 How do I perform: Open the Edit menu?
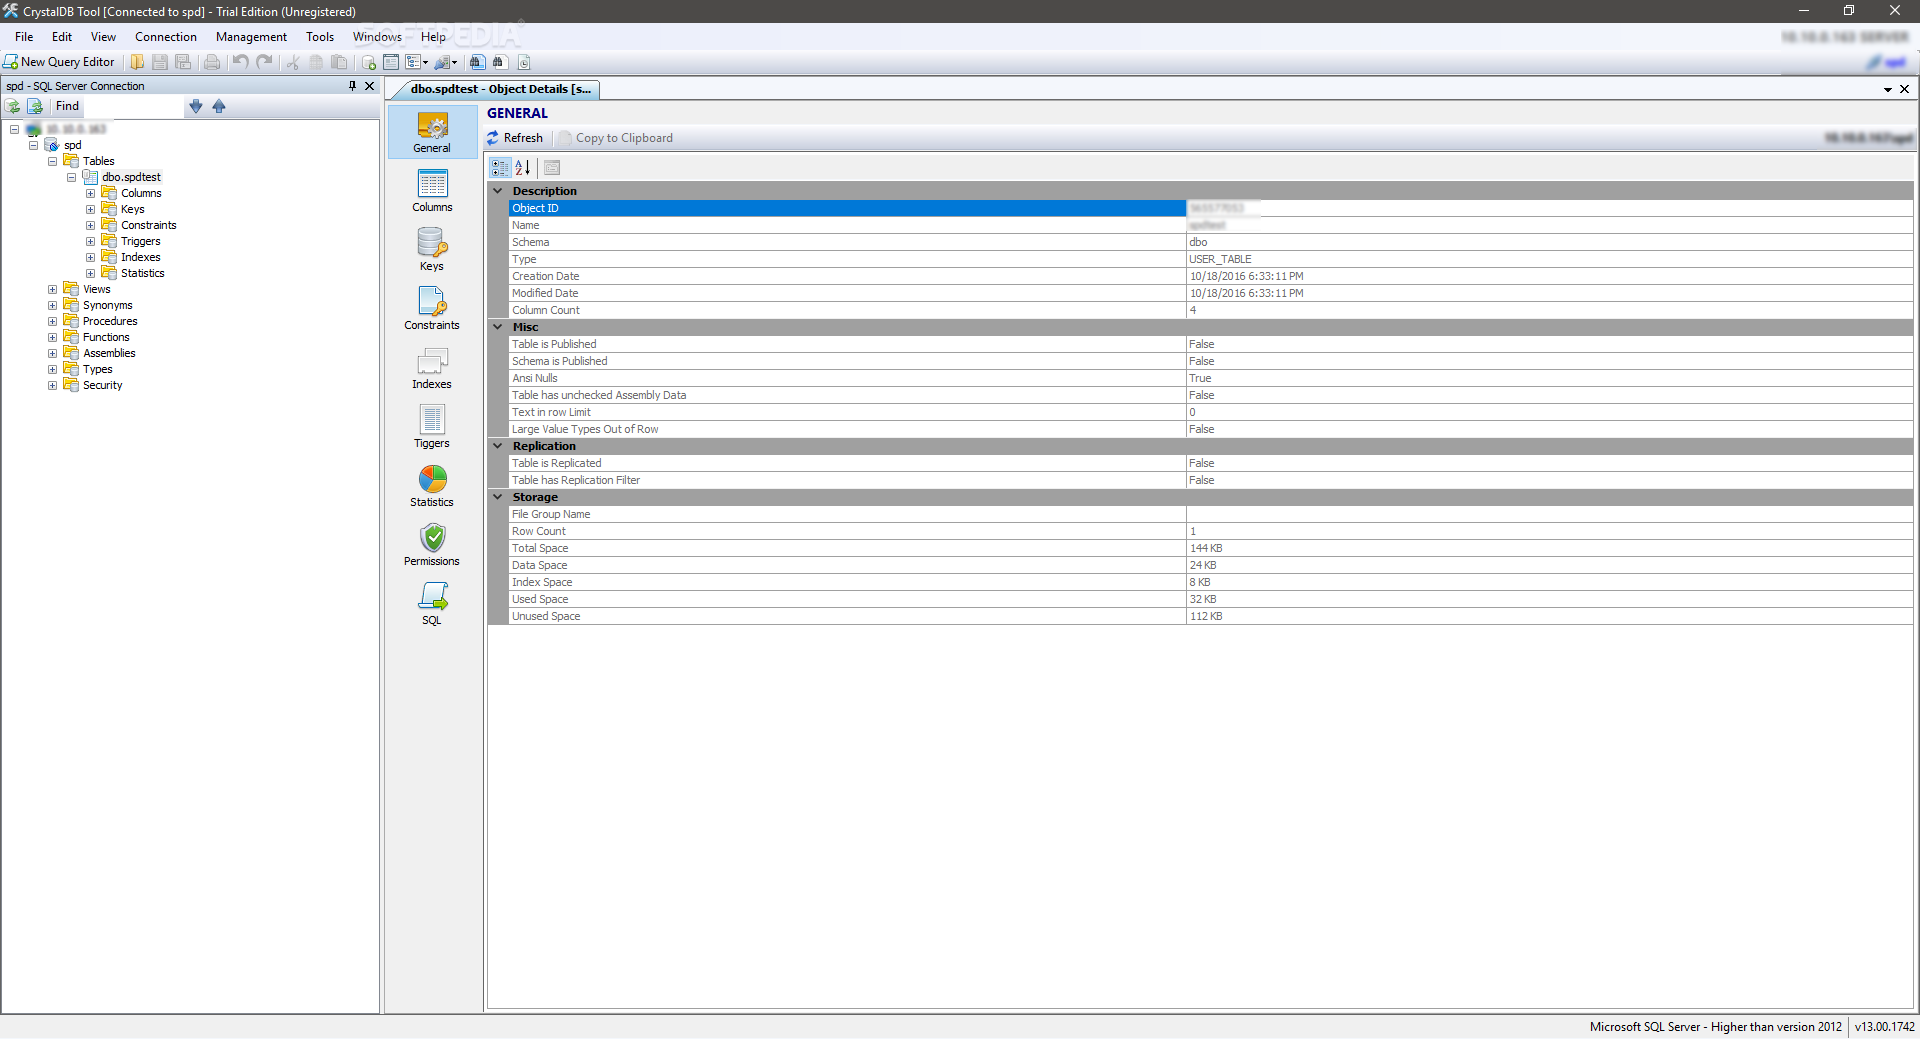click(62, 37)
